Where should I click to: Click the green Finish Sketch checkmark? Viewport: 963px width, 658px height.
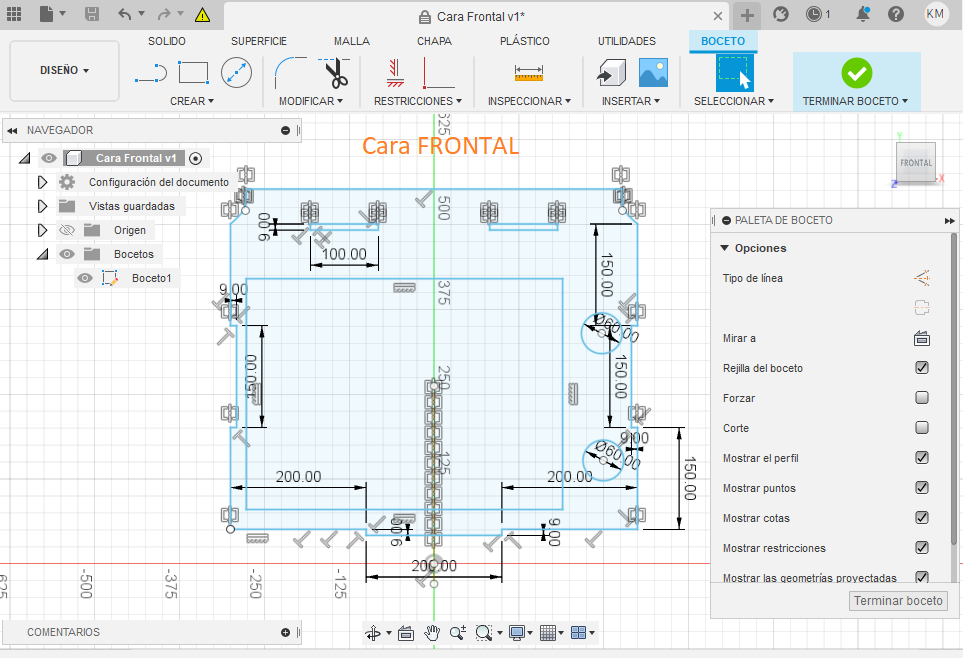coord(857,73)
